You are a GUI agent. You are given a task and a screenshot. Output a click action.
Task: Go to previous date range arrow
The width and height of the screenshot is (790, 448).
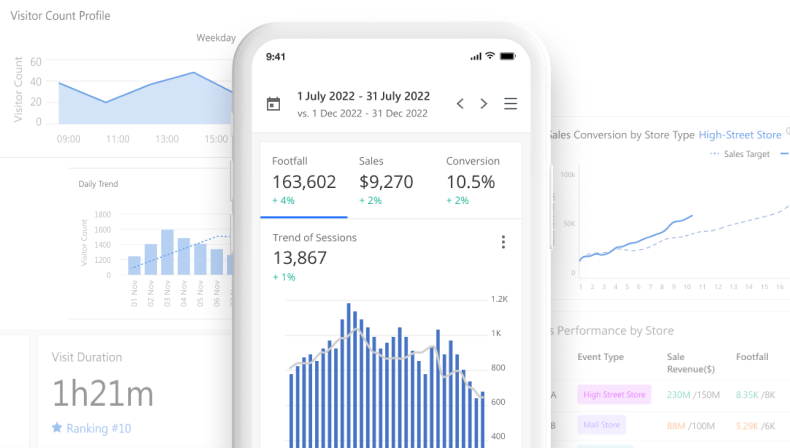[x=460, y=104]
